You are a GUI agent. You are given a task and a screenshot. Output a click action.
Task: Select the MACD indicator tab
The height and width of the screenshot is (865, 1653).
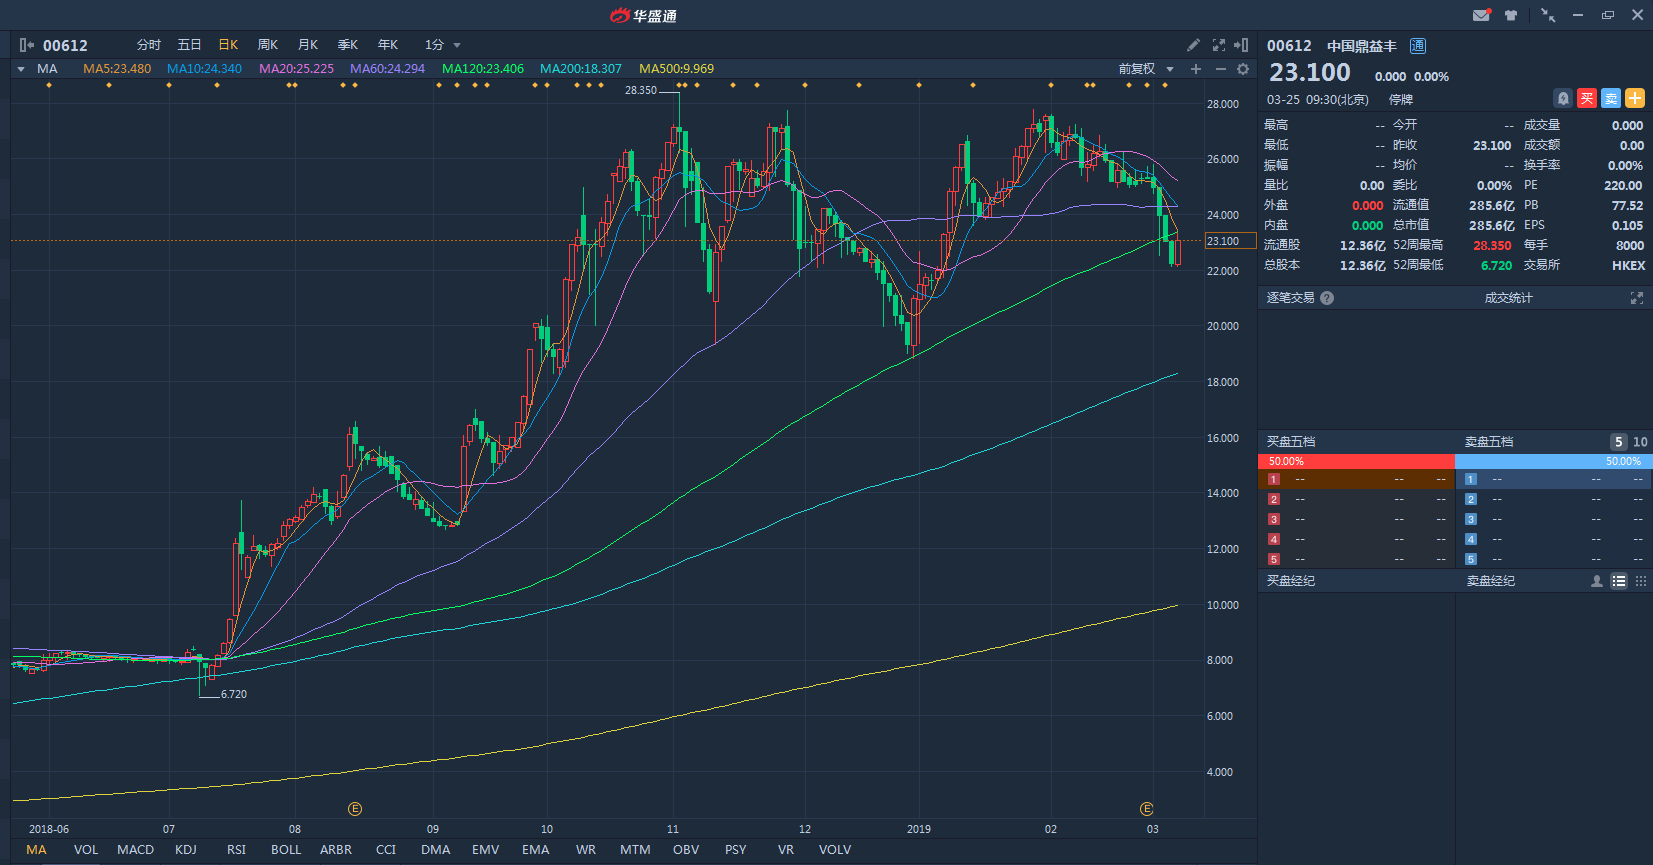coord(135,850)
